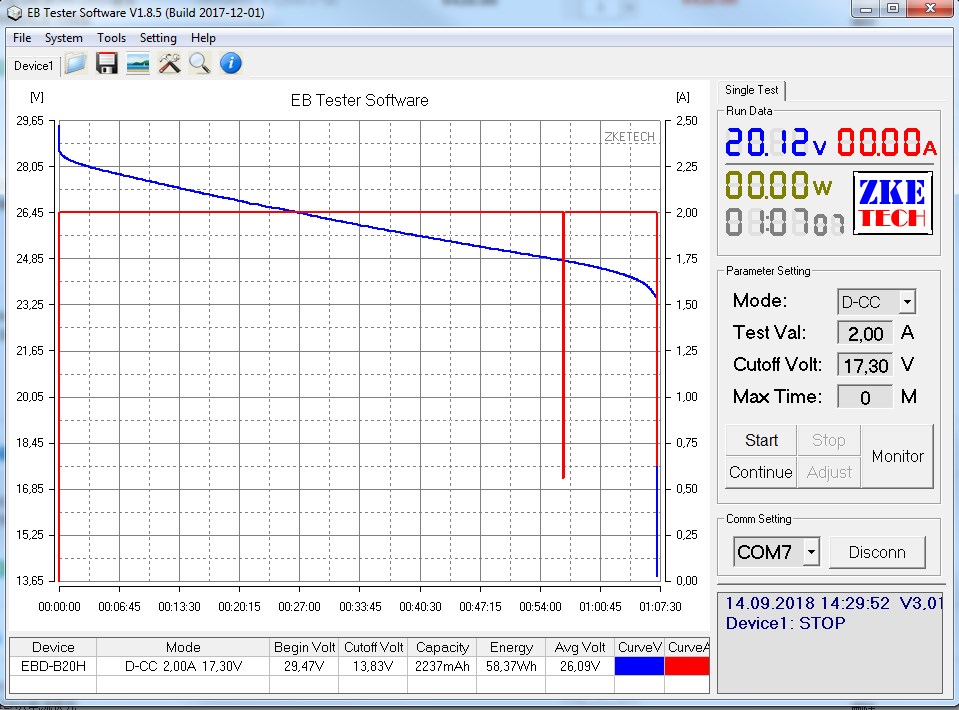Click the Cutoff Volt input field

(865, 365)
